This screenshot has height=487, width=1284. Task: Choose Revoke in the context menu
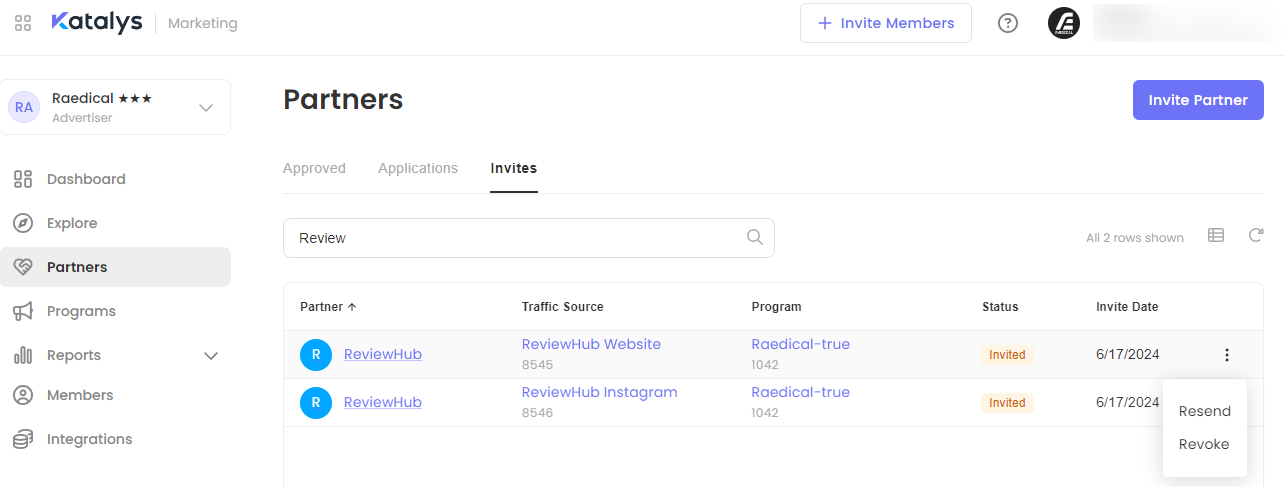point(1204,444)
